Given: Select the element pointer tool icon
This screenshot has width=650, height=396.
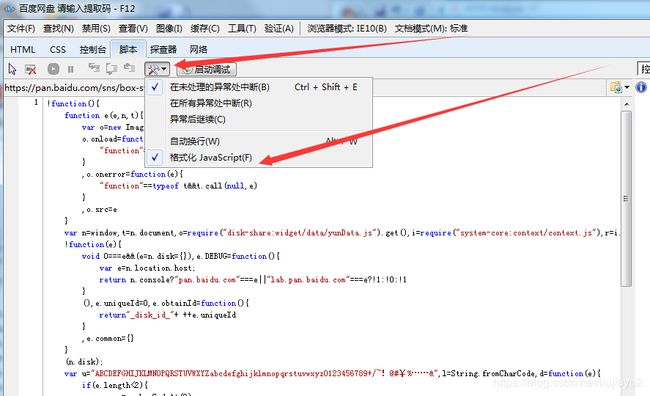Looking at the screenshot, I should coord(12,69).
